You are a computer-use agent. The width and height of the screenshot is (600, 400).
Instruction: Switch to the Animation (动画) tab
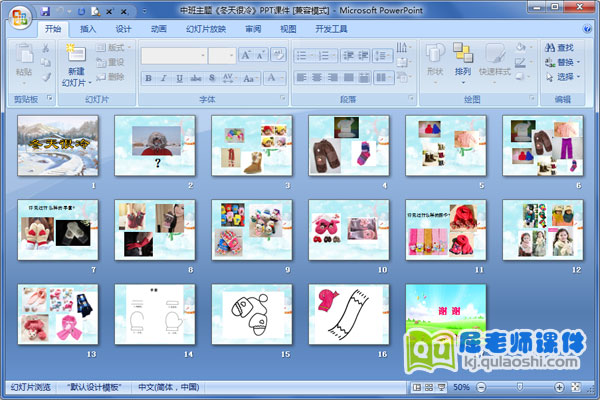coord(158,29)
